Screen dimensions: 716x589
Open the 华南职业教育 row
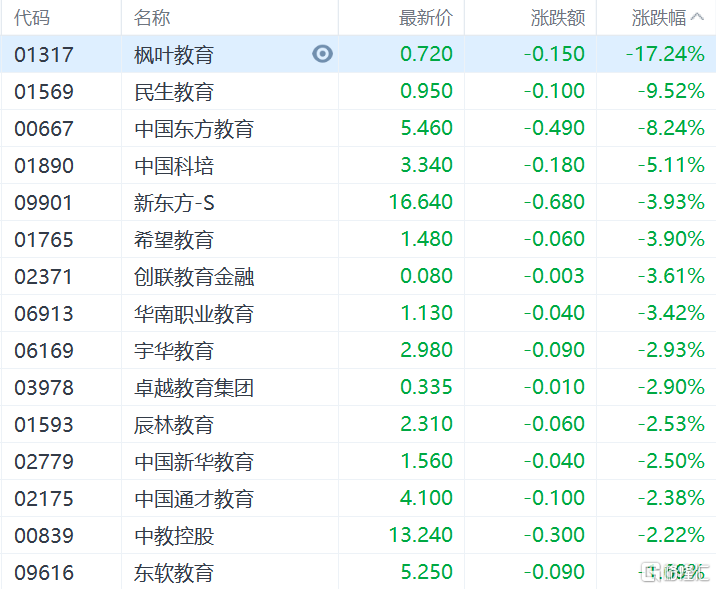pyautogui.click(x=358, y=313)
